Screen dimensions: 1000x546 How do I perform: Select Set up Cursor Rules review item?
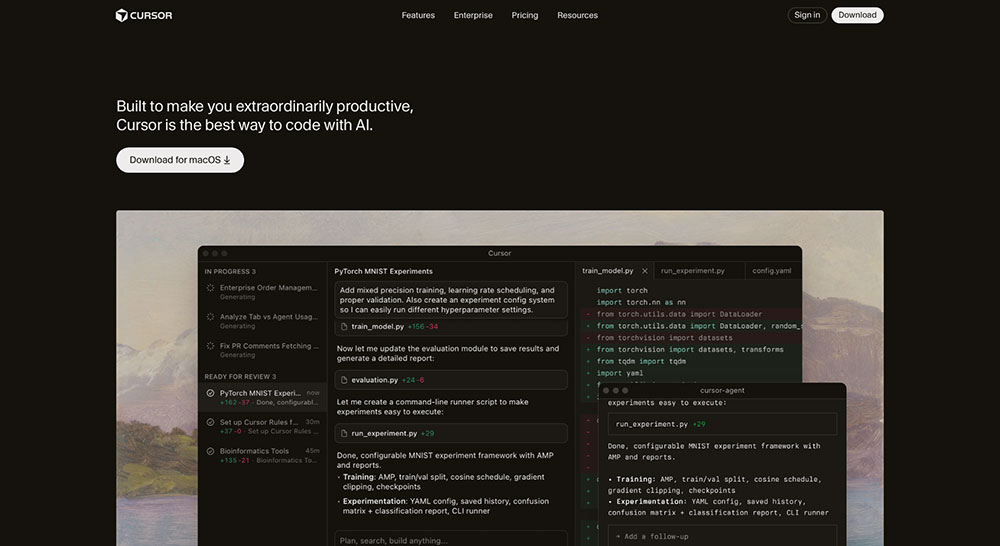coord(263,426)
